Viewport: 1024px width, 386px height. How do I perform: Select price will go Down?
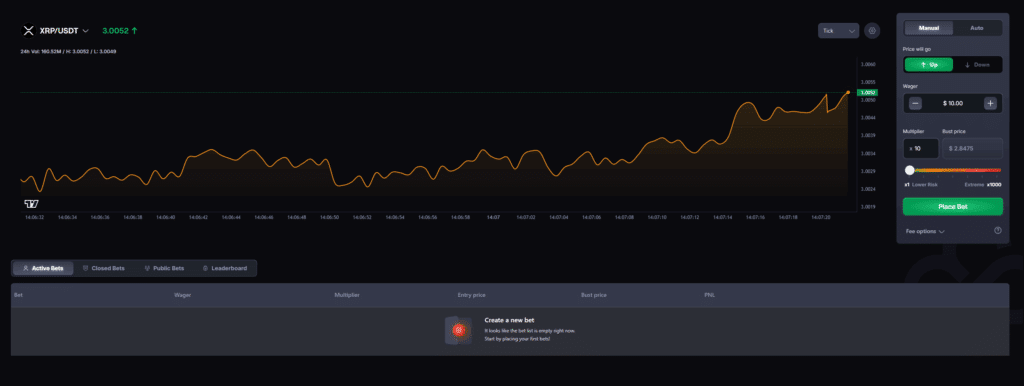coord(977,65)
